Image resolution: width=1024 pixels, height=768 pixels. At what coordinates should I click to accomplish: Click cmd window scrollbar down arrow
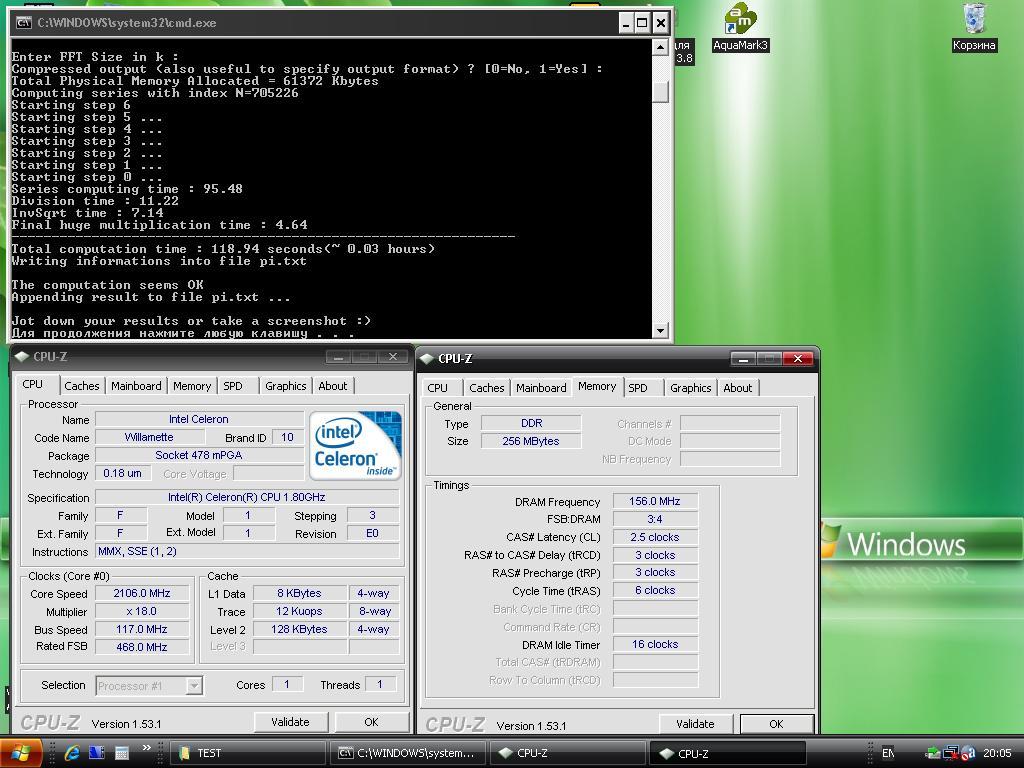coord(660,330)
